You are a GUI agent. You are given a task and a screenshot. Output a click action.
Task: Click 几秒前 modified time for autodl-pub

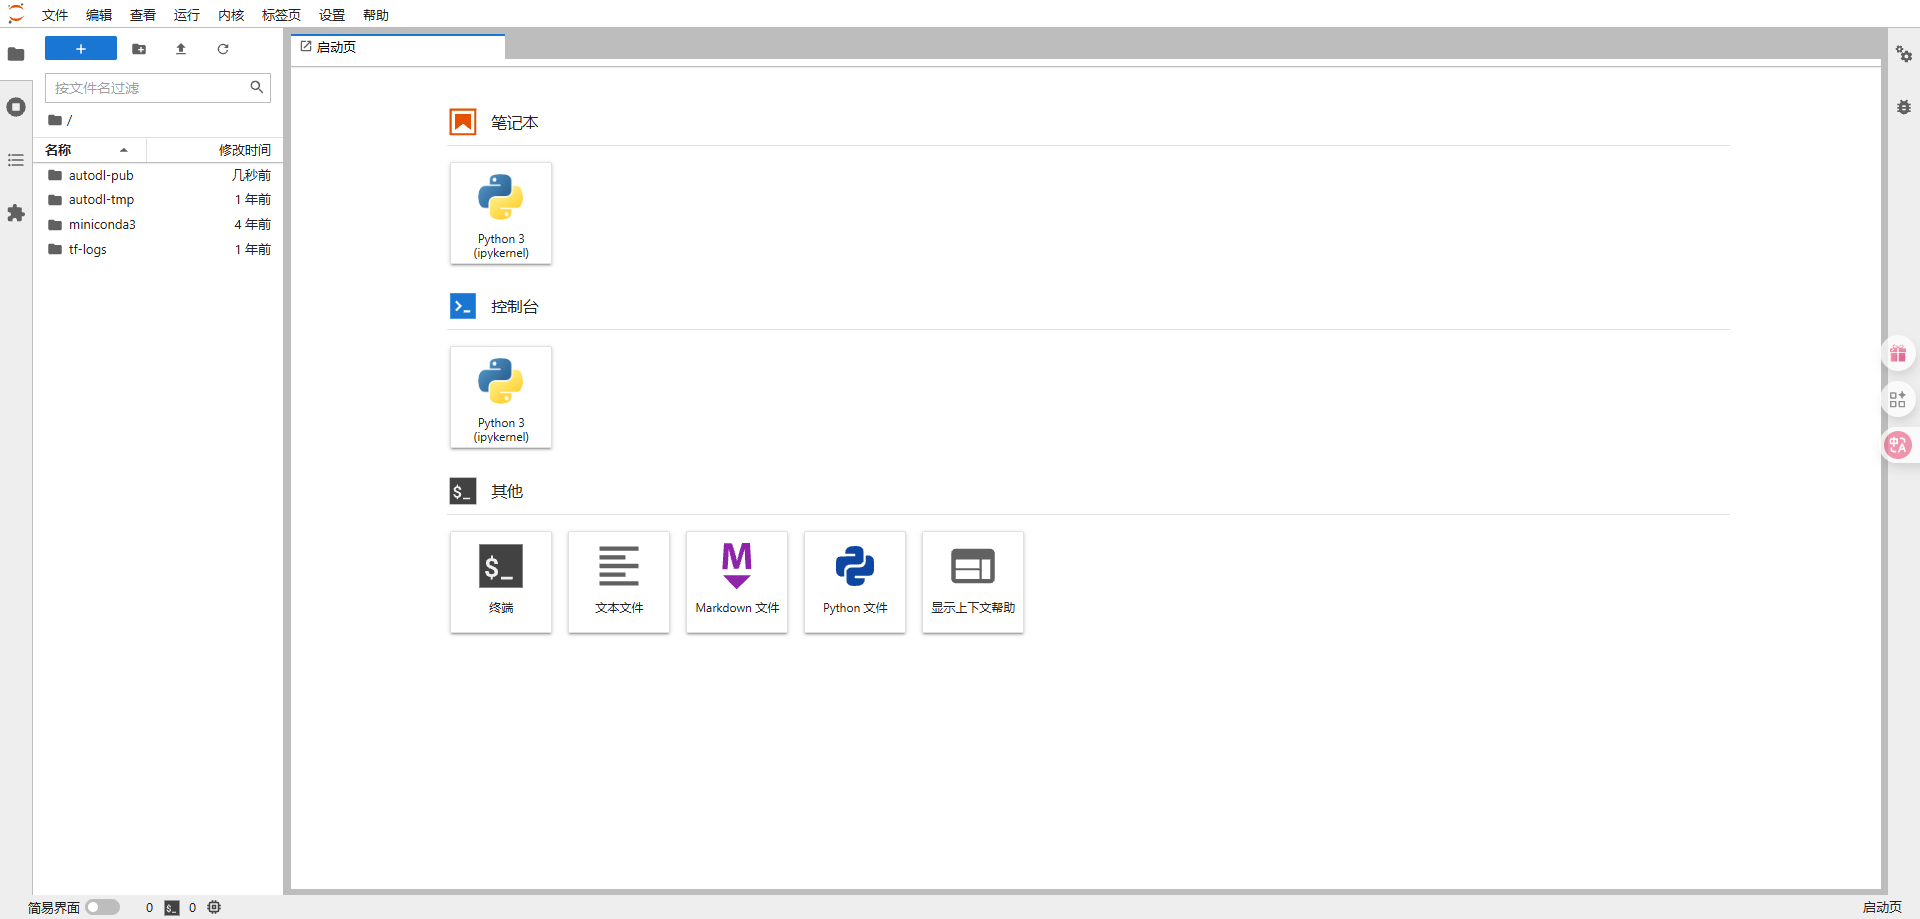pyautogui.click(x=251, y=175)
